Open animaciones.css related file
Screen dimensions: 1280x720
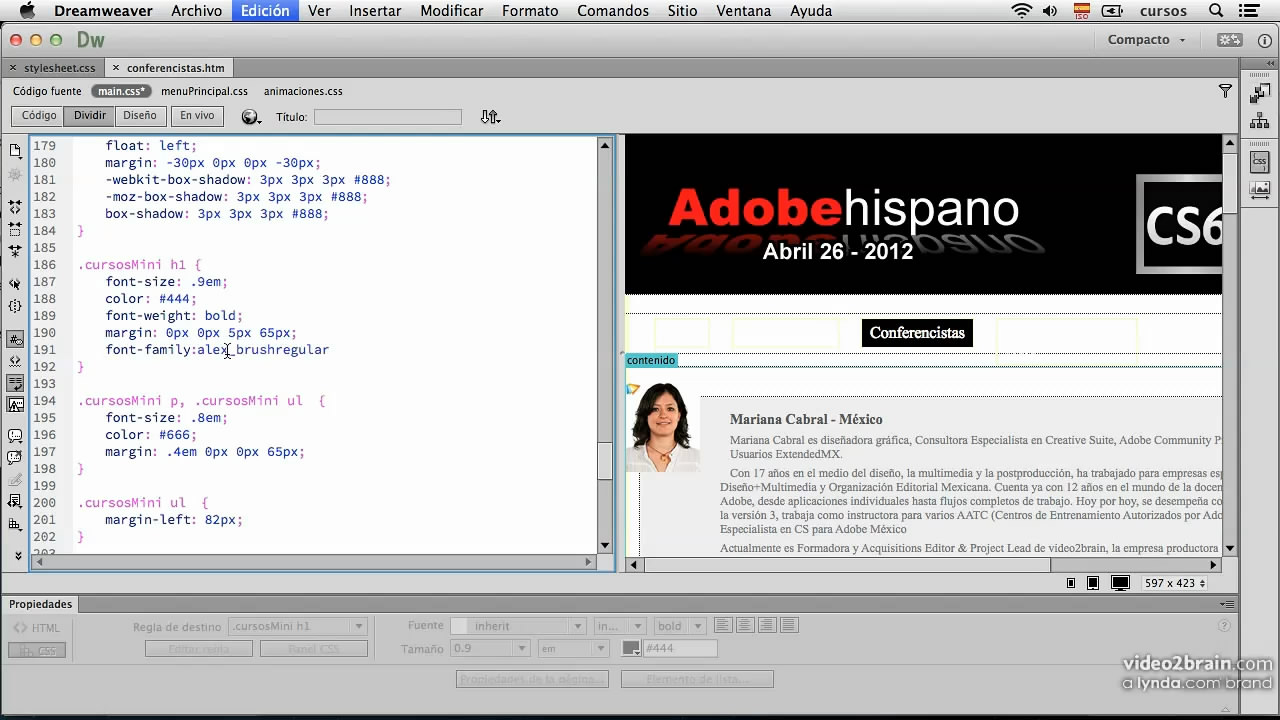303,91
